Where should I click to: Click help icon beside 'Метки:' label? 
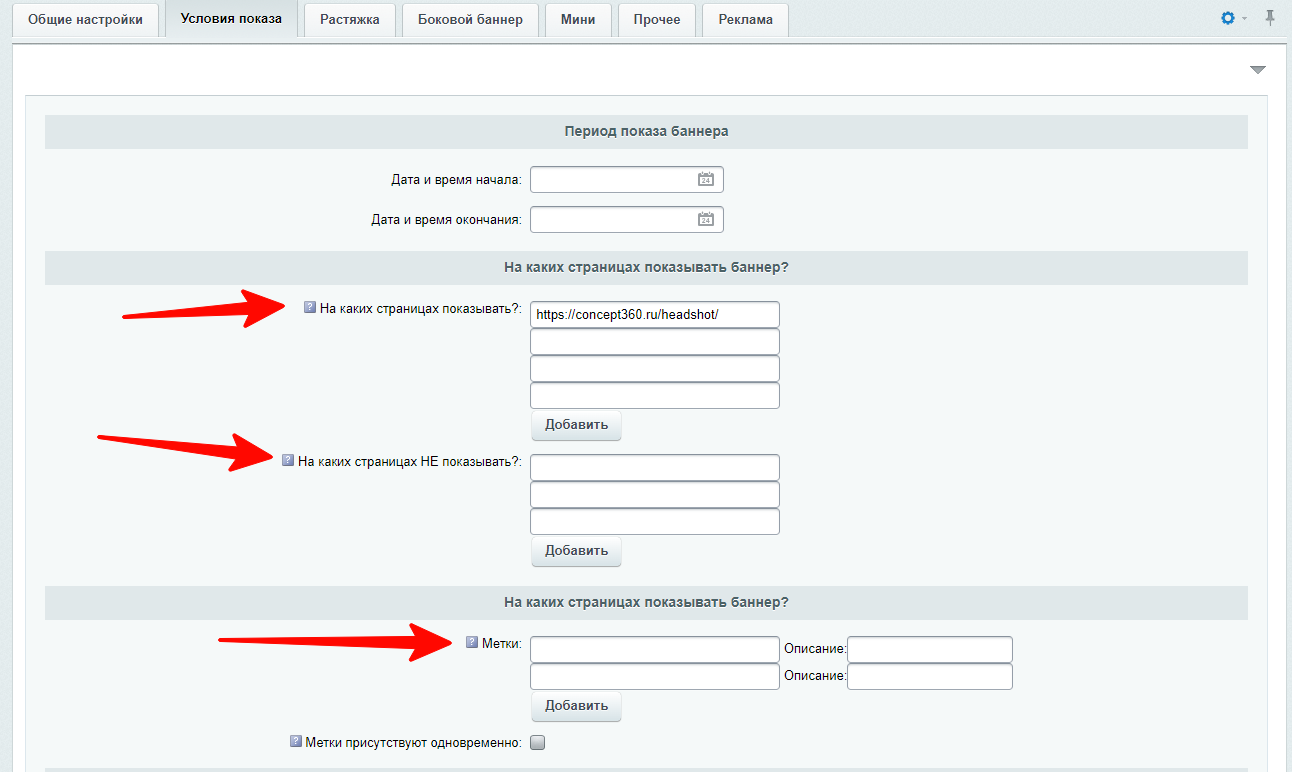pyautogui.click(x=472, y=642)
